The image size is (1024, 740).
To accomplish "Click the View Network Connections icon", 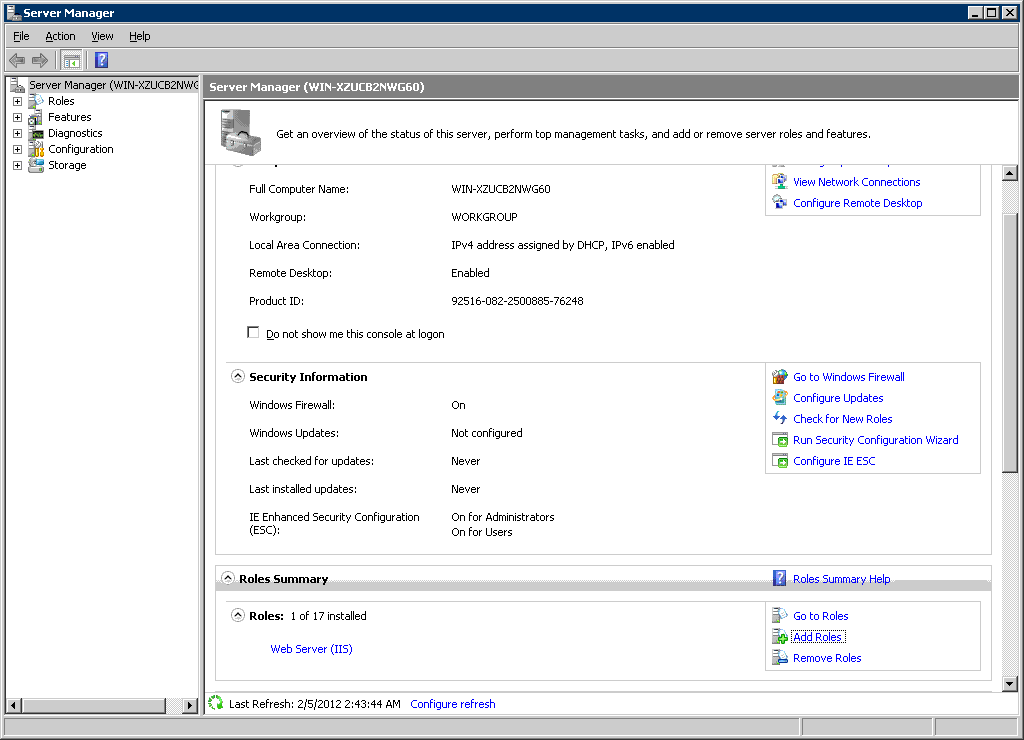I will tap(780, 182).
